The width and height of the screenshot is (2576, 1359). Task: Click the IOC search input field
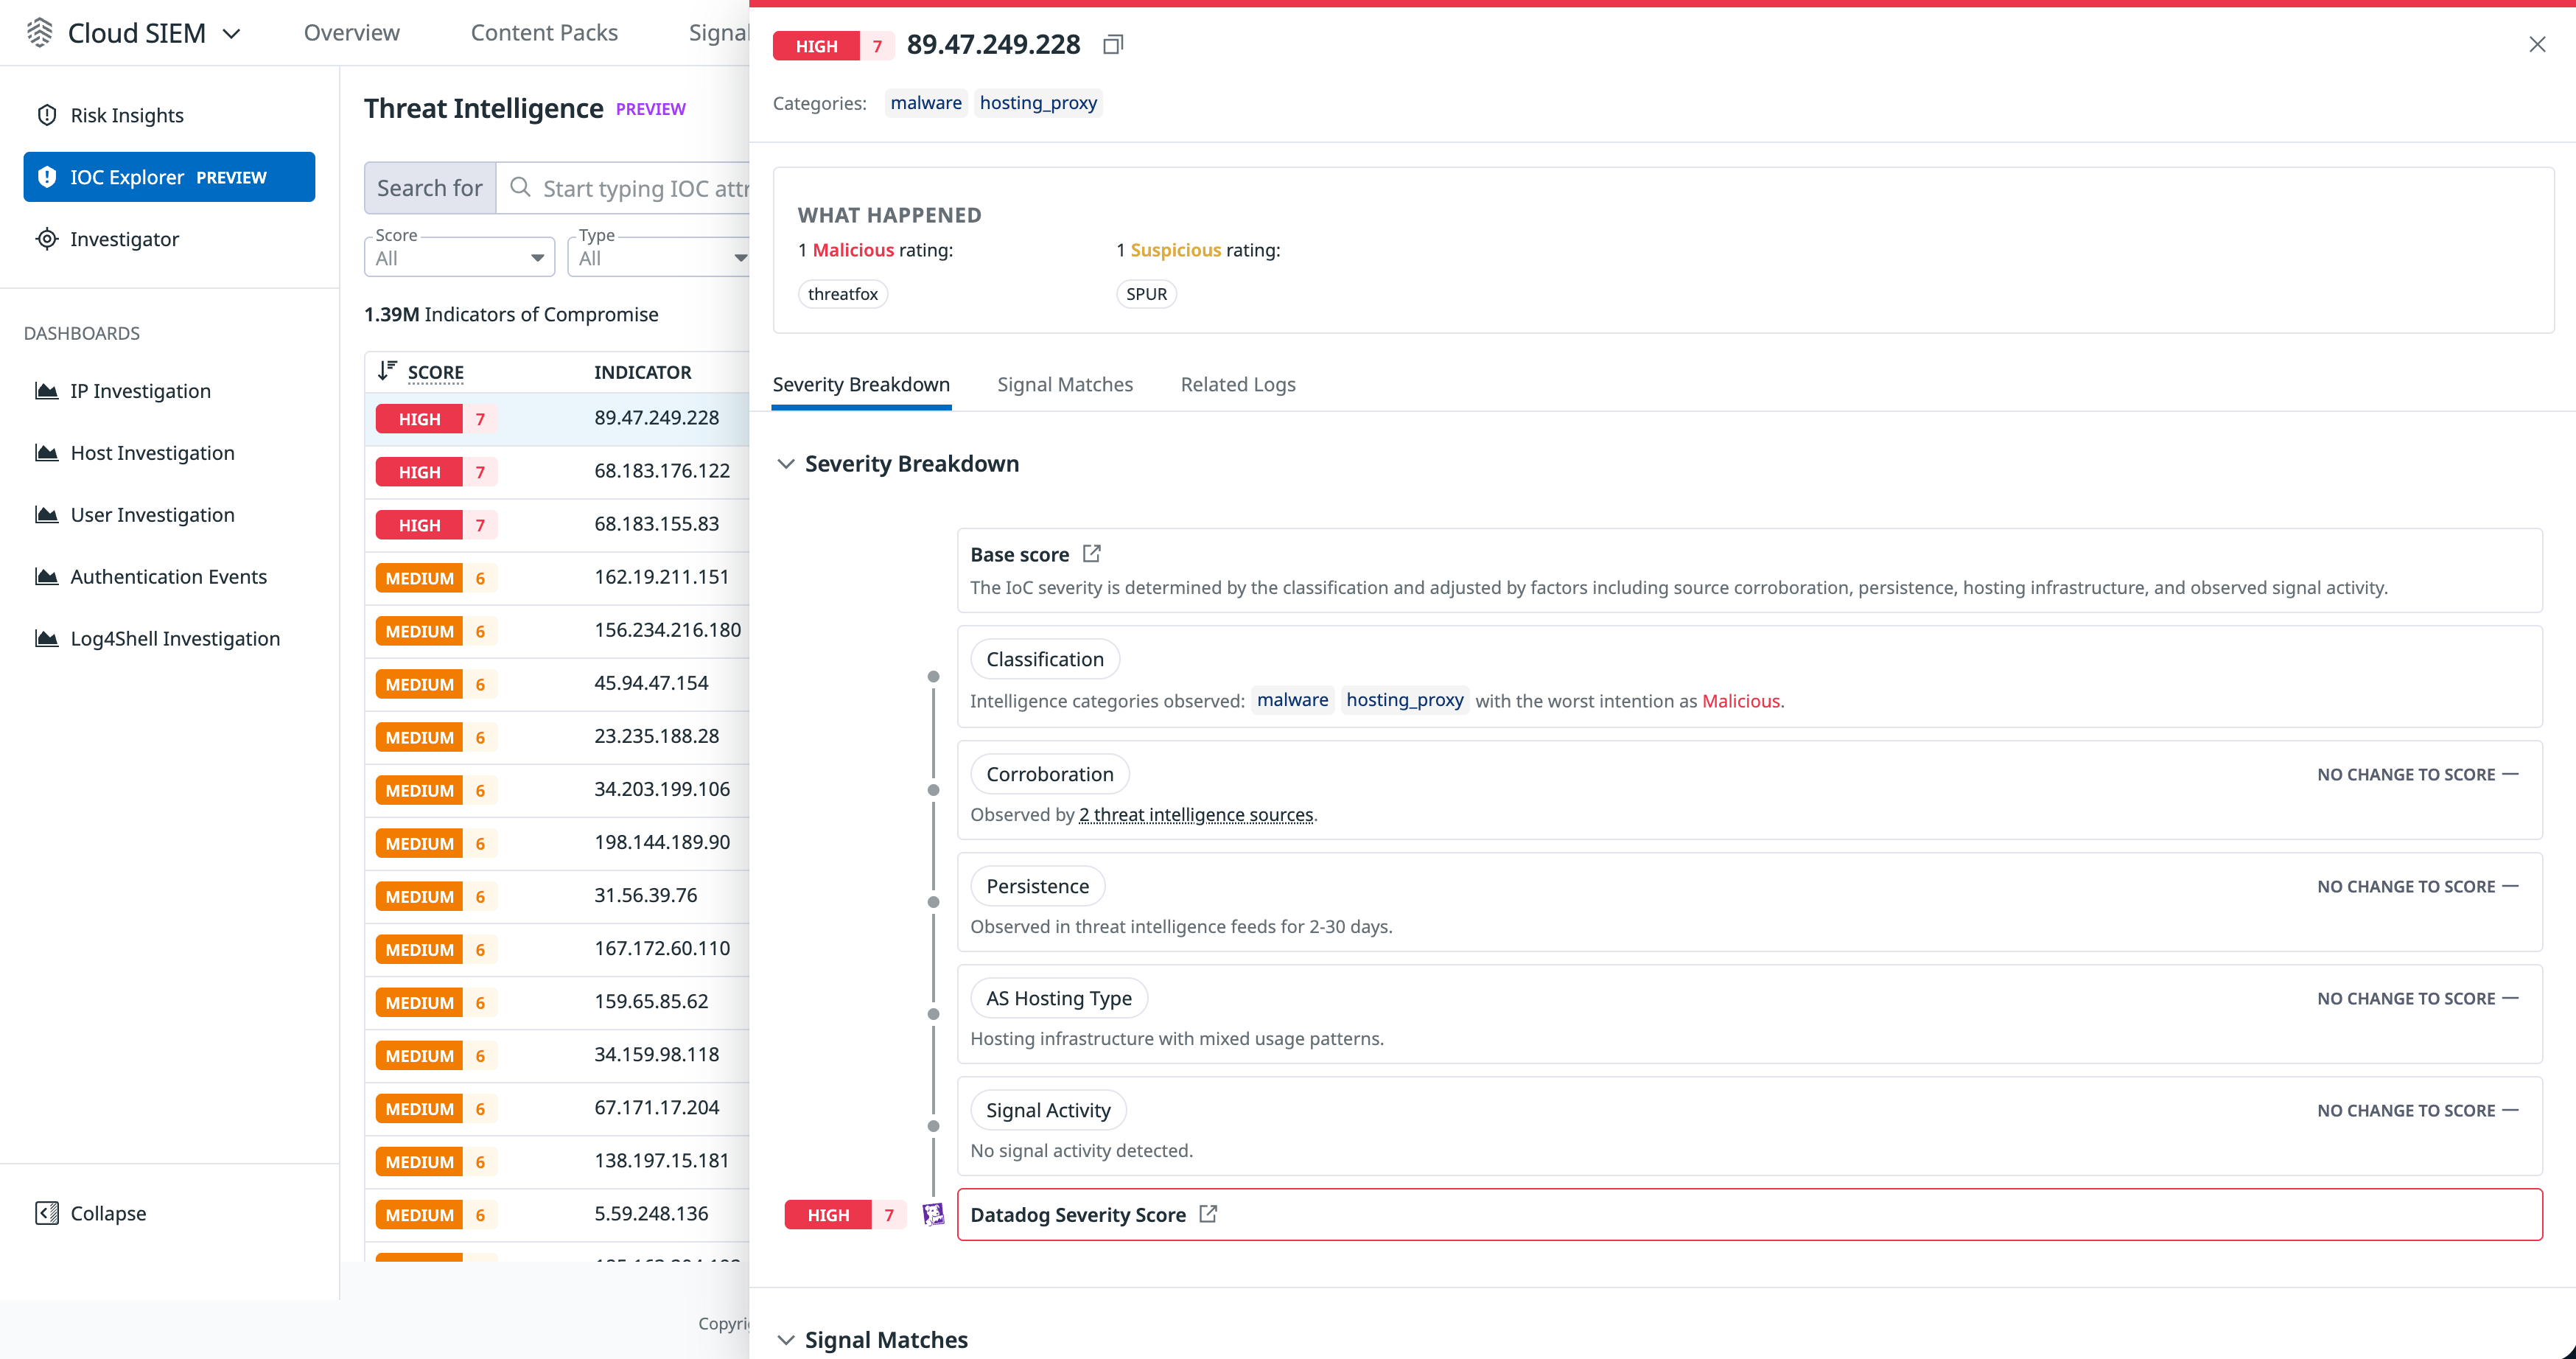[x=640, y=188]
